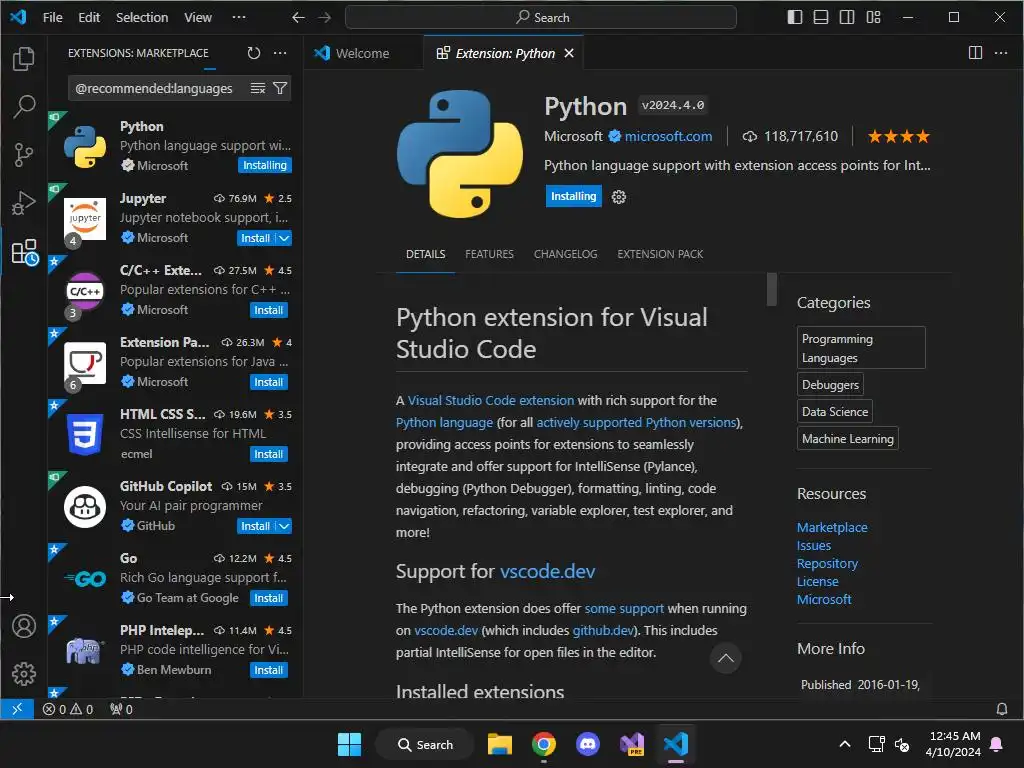Clear extensions search results

pos(258,88)
